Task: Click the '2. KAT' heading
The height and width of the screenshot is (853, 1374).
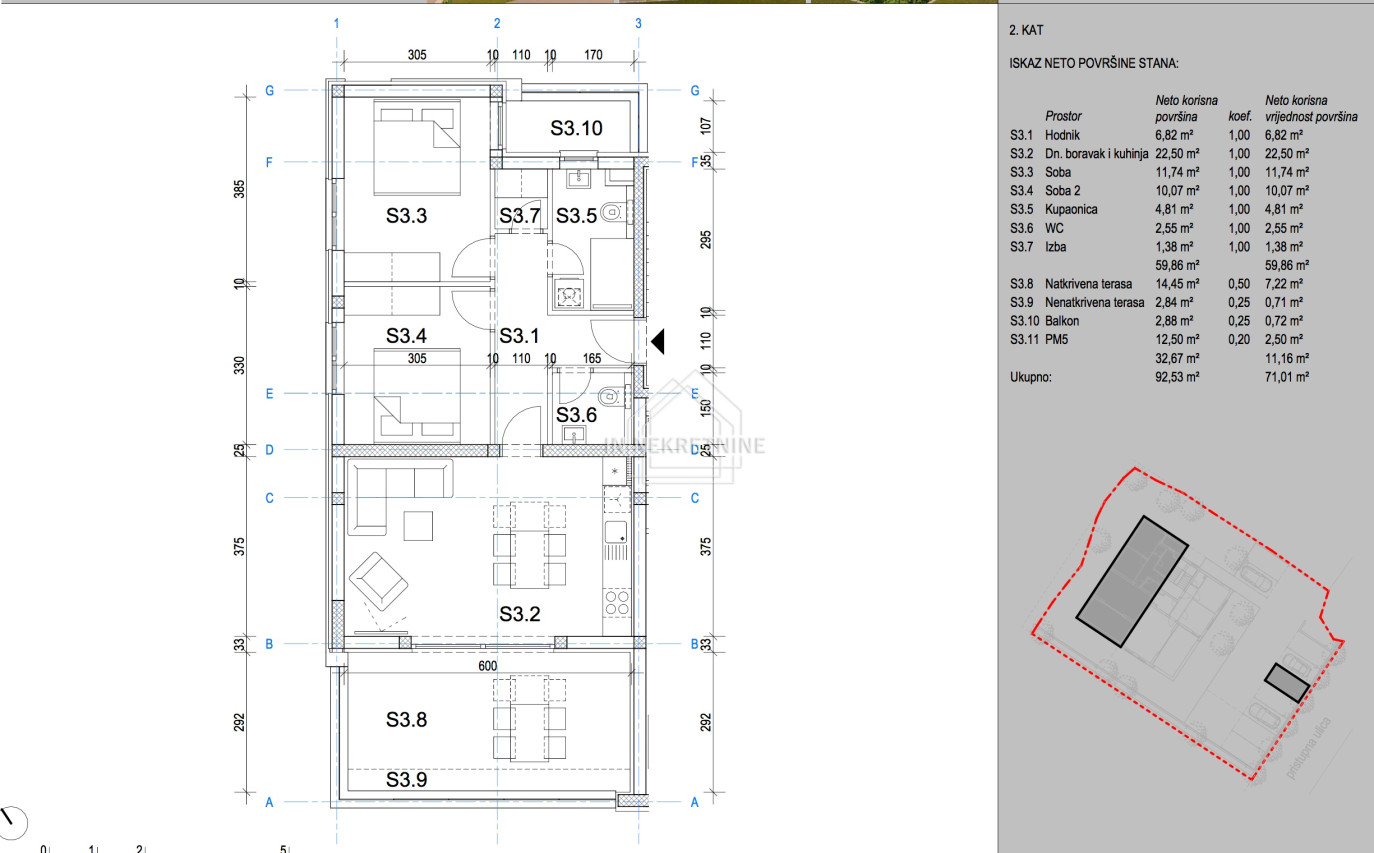Action: click(1027, 32)
